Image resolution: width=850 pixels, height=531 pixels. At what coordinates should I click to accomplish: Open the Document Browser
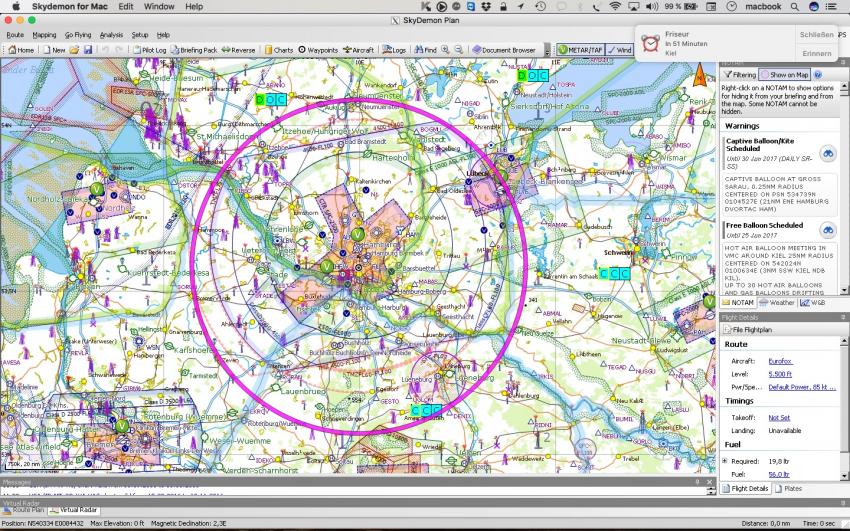pos(504,50)
